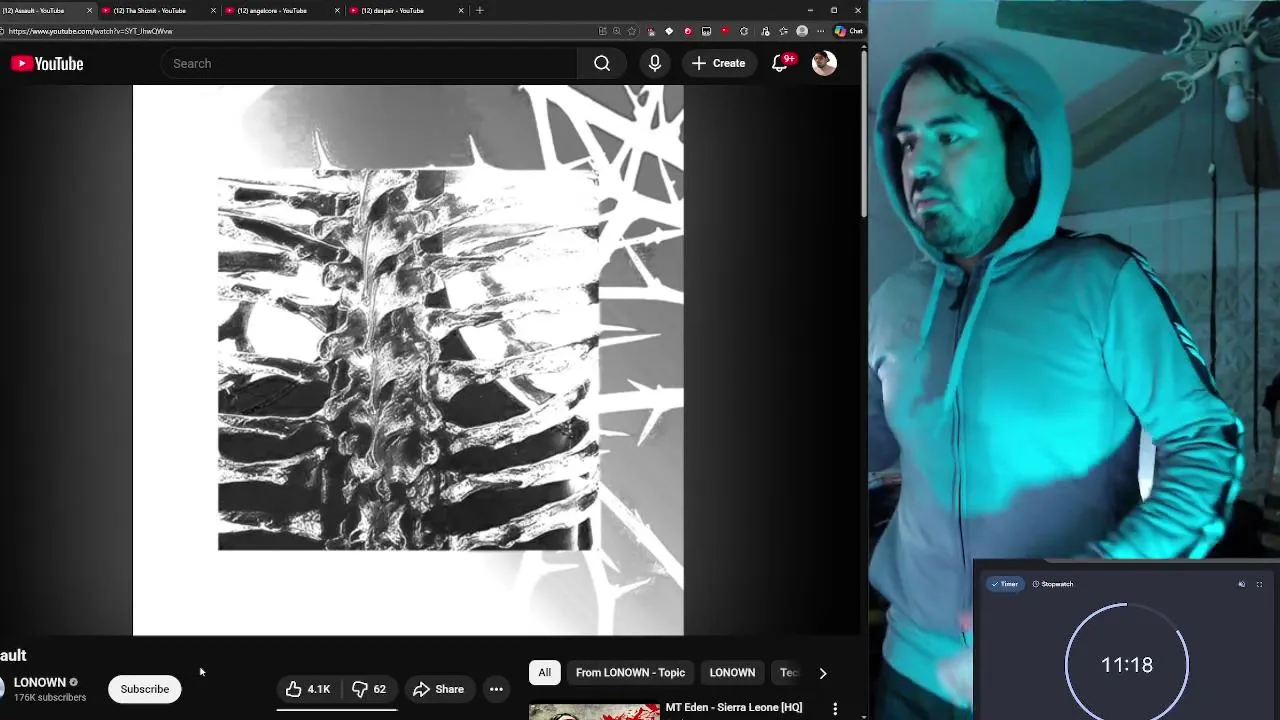Click MT Eden video thumbnail

point(594,712)
